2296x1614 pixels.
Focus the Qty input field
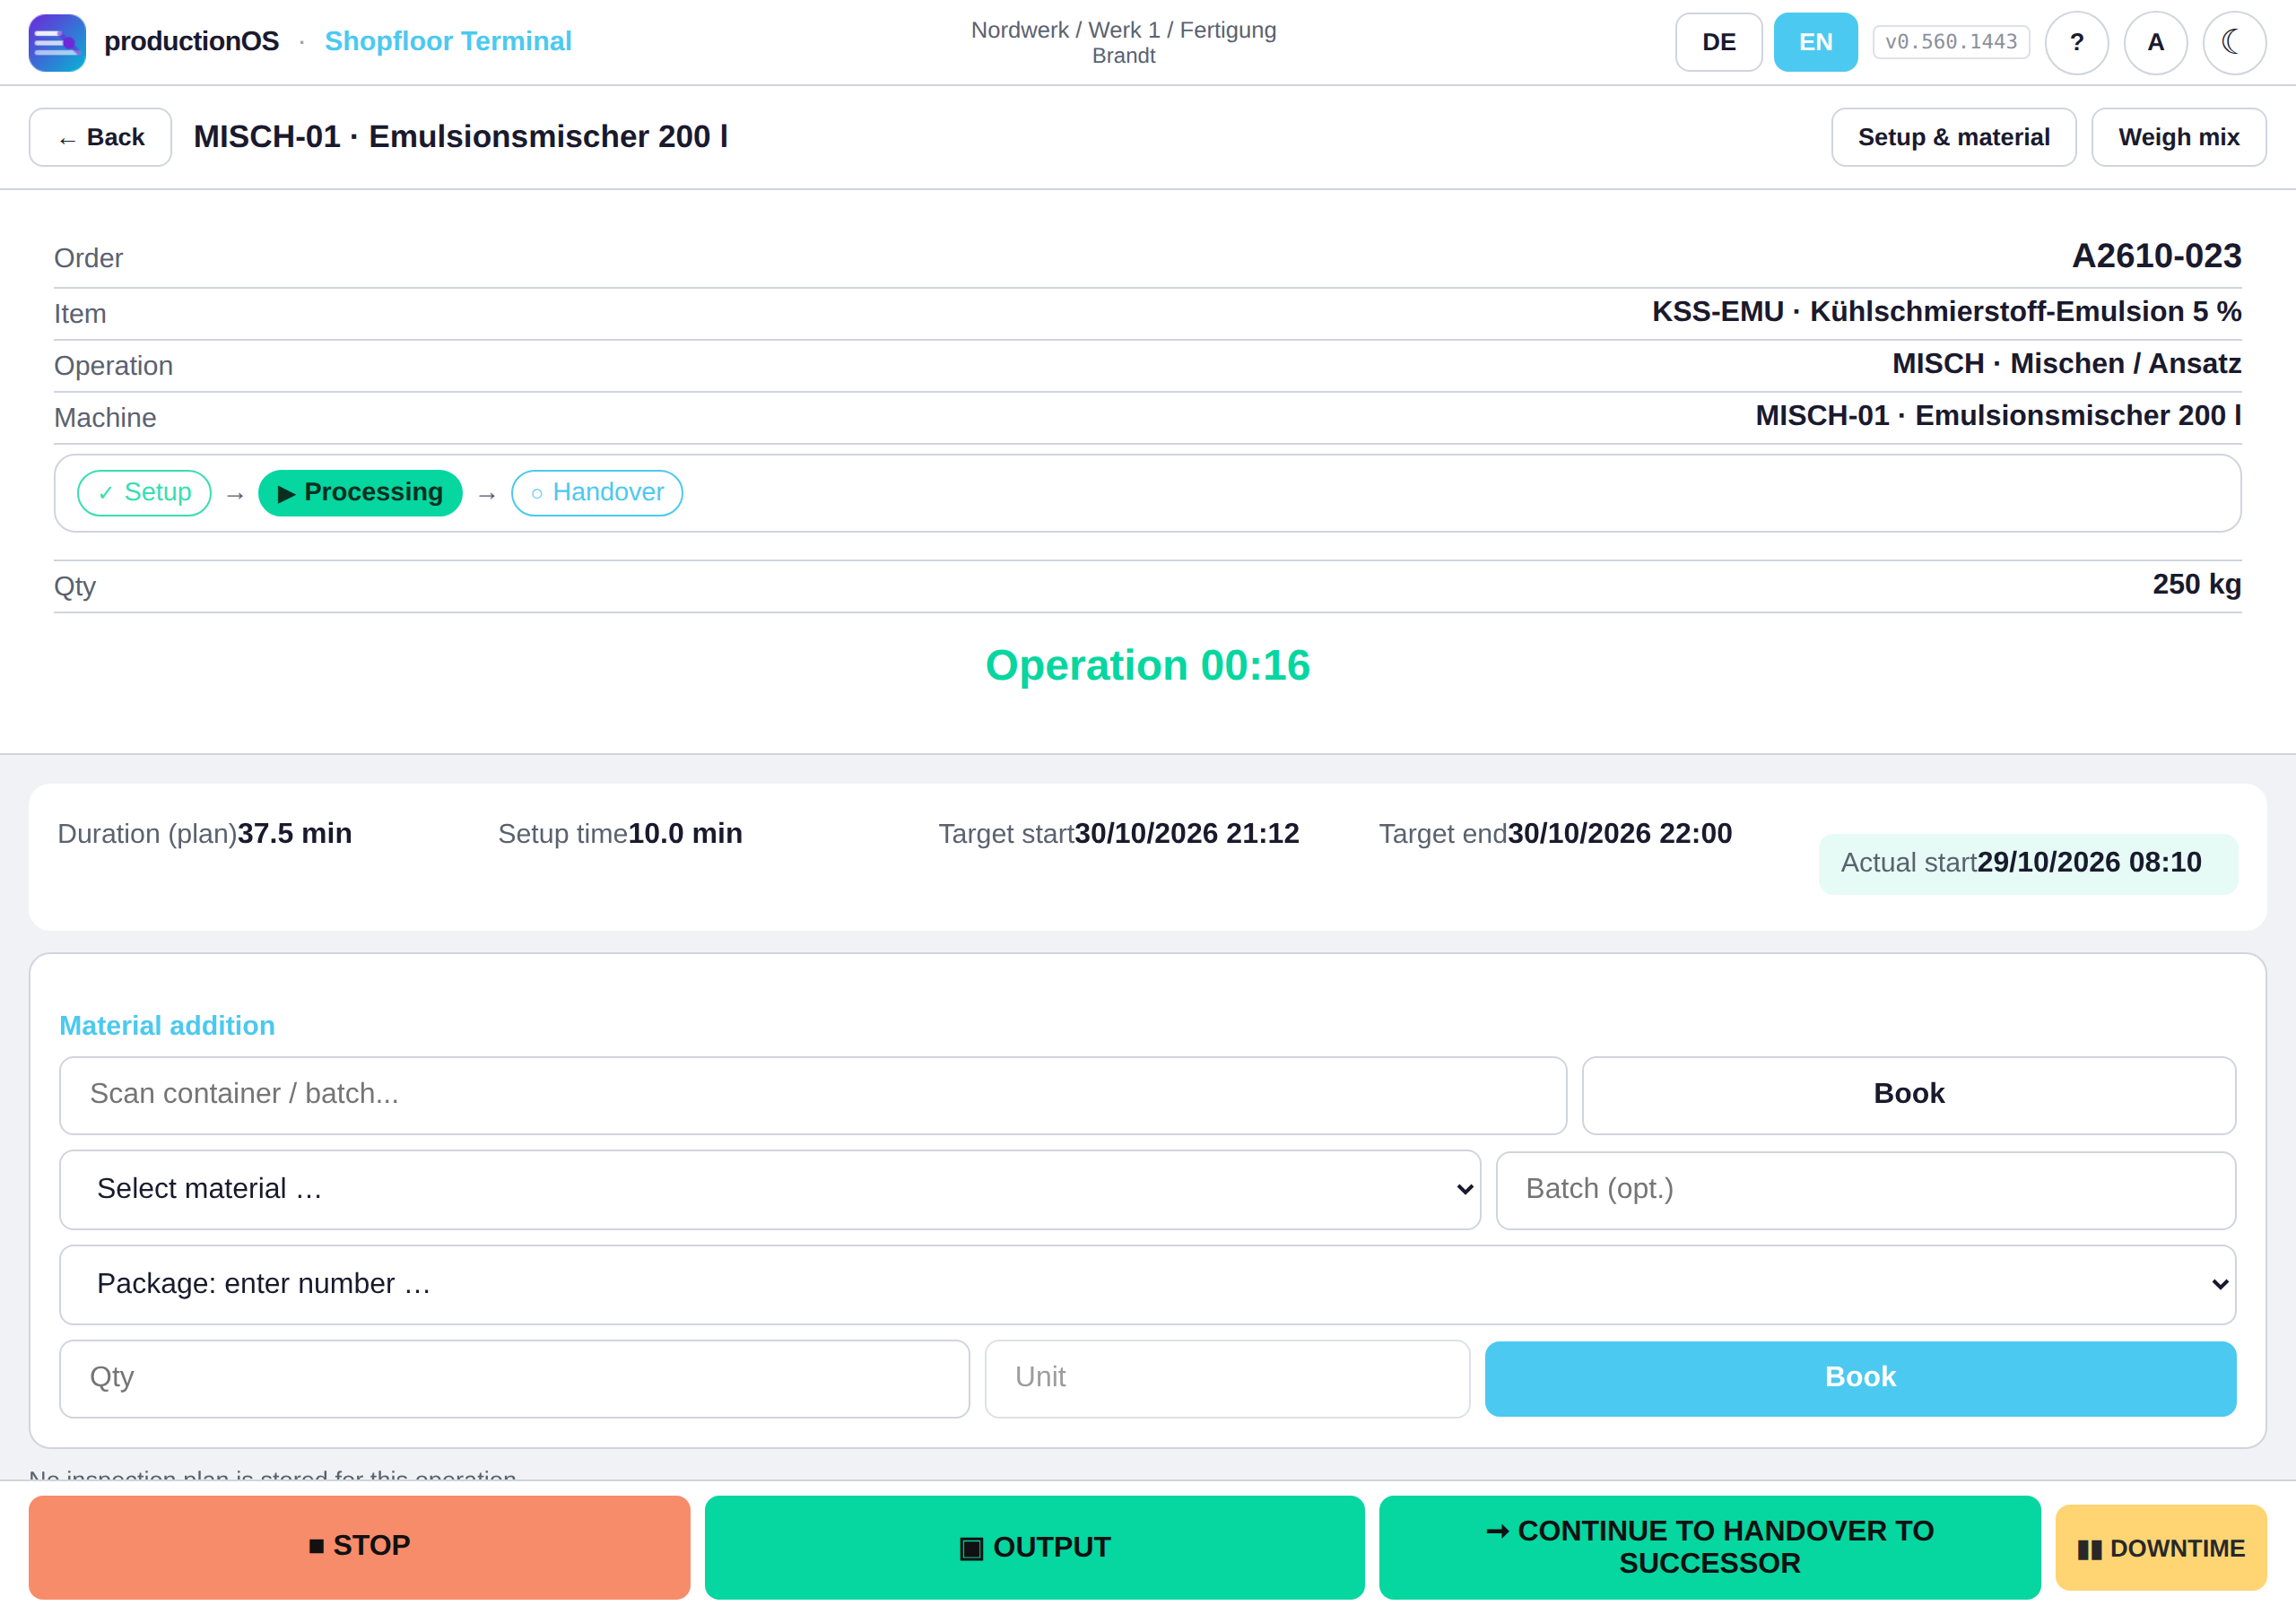pyautogui.click(x=514, y=1379)
